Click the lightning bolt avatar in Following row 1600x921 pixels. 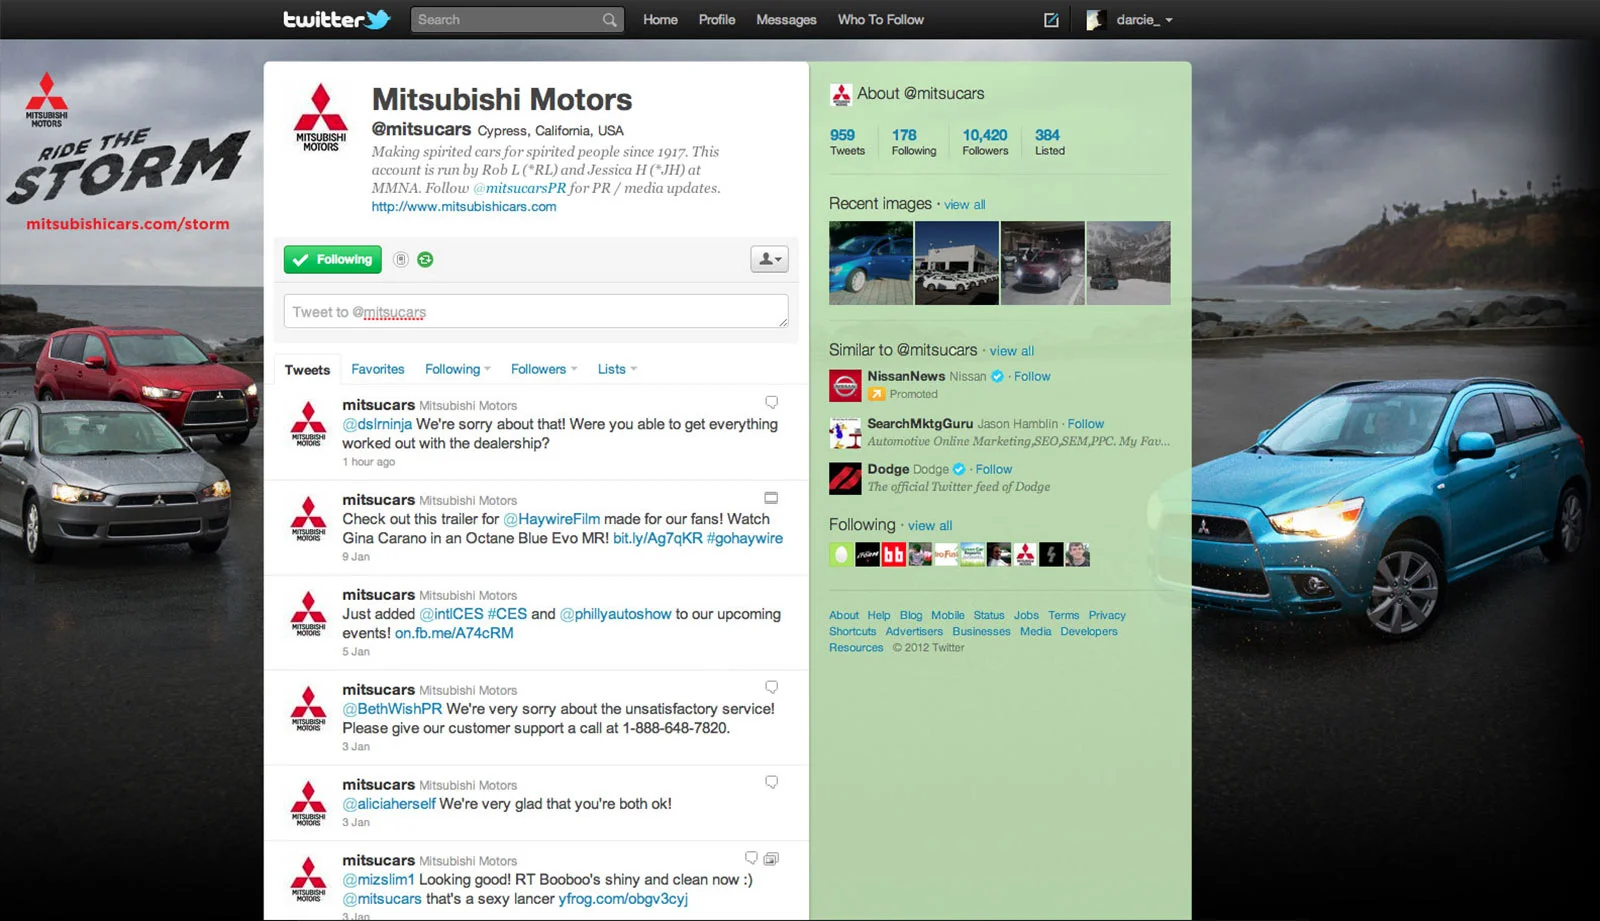(x=1051, y=555)
